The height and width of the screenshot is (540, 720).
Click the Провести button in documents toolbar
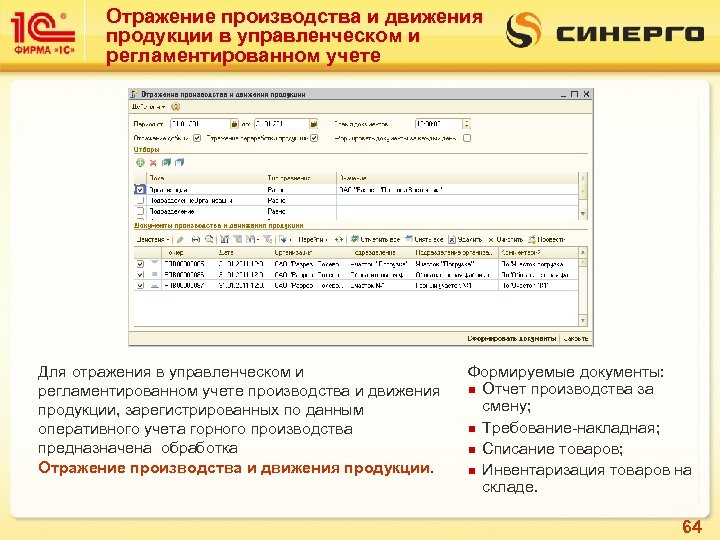[x=546, y=239]
